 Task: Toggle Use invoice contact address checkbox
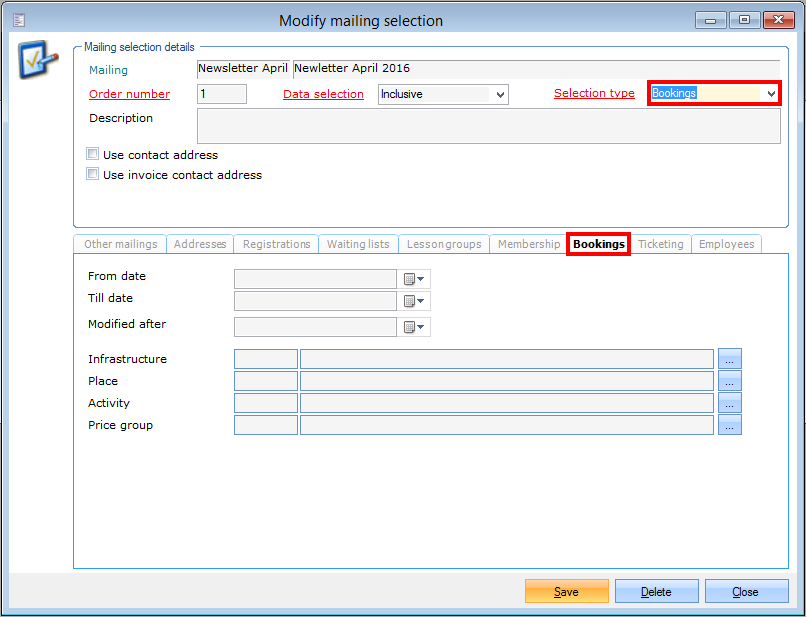click(93, 175)
